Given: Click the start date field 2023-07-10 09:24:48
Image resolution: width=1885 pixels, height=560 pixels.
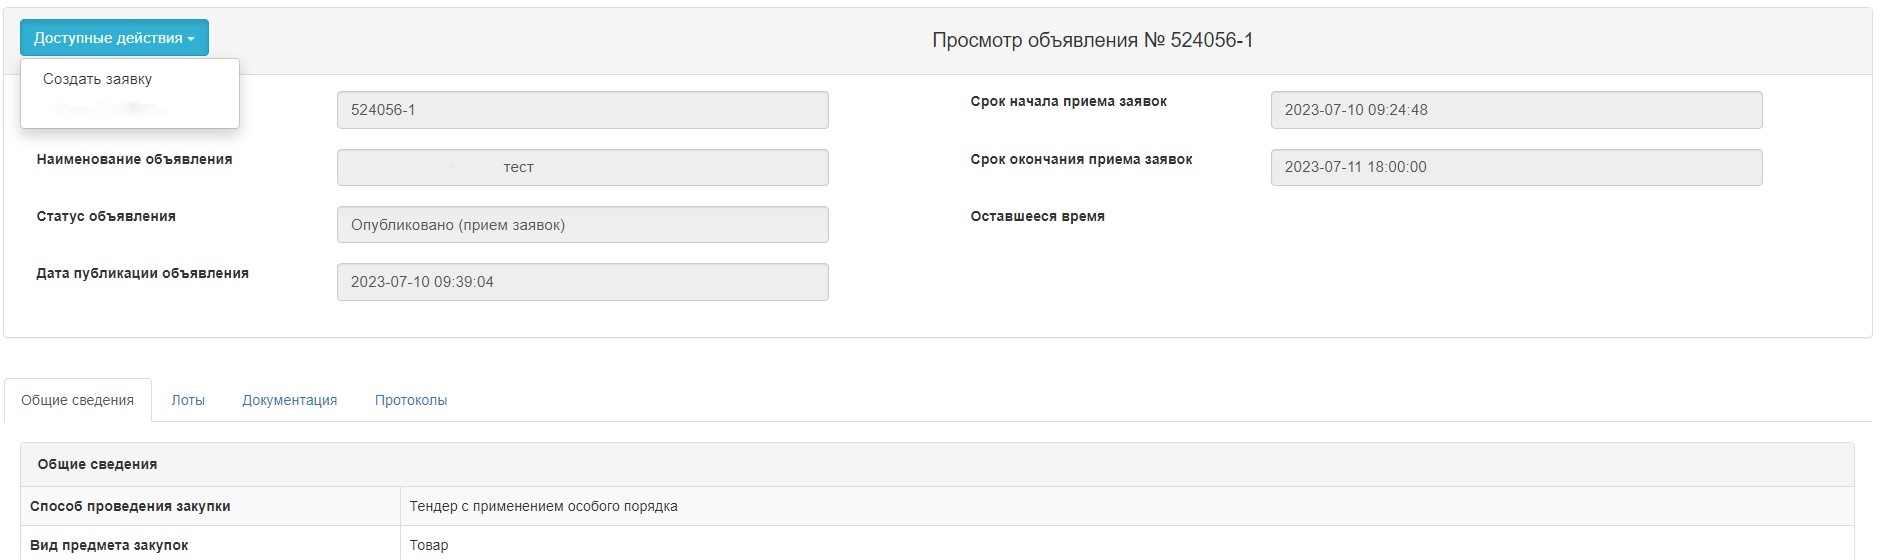Looking at the screenshot, I should [x=1516, y=110].
